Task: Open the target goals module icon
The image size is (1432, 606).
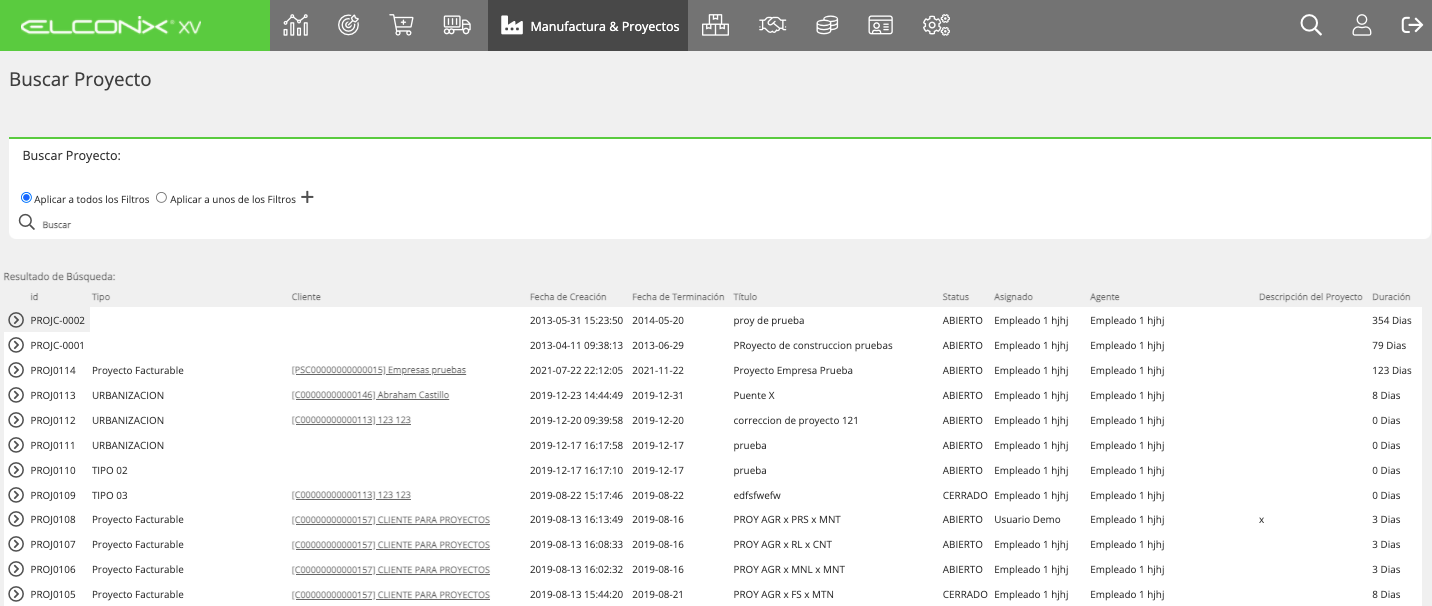Action: (x=348, y=25)
